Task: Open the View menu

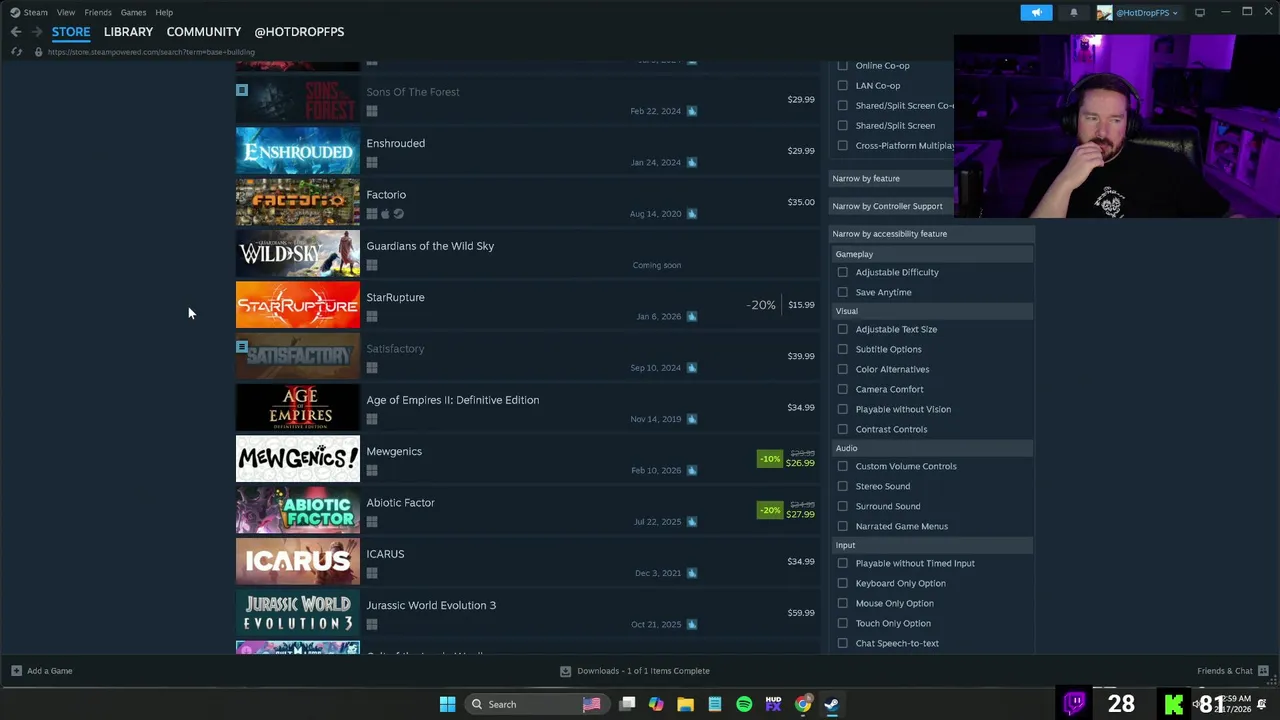Action: pos(65,12)
